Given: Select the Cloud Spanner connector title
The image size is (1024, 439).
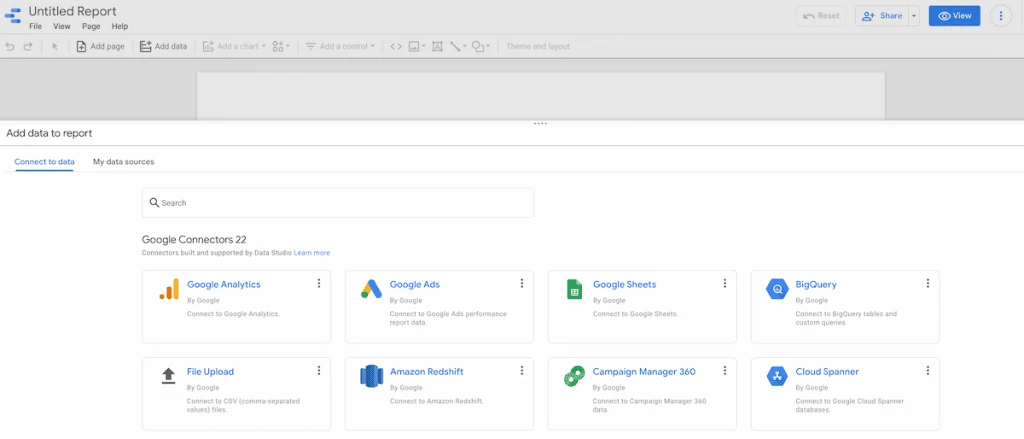Looking at the screenshot, I should (827, 372).
